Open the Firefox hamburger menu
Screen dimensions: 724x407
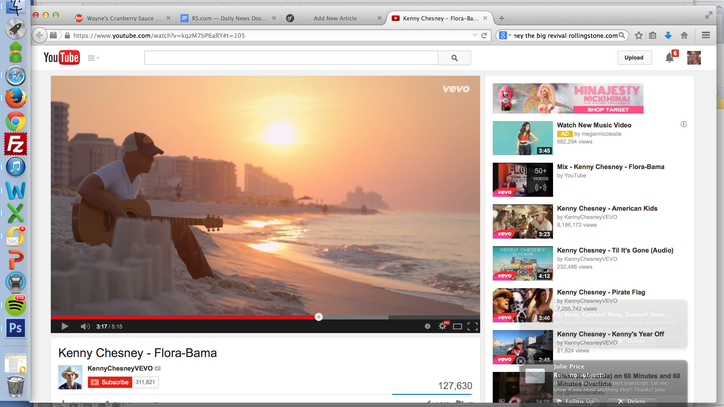click(706, 36)
